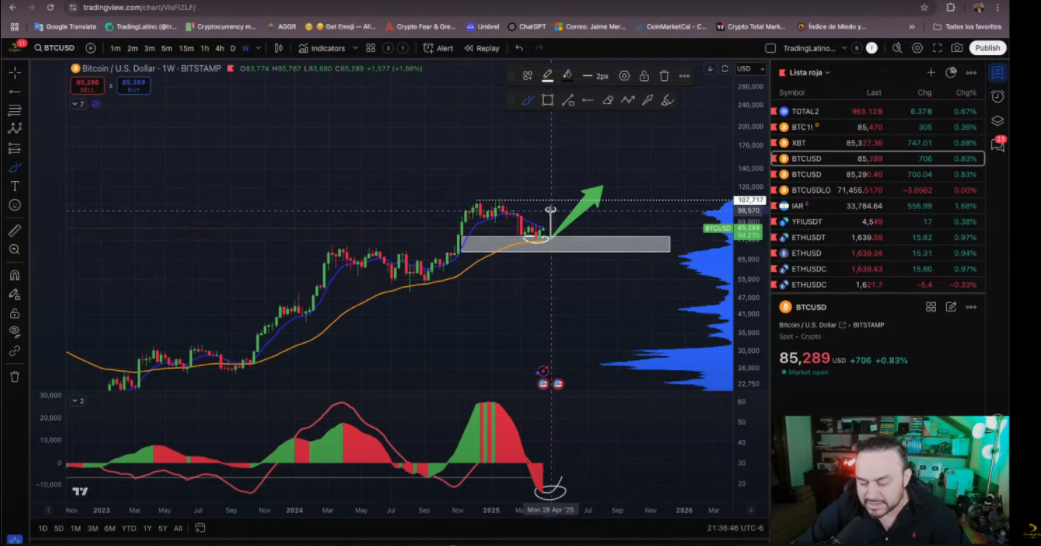Select the W weekly timeframe
The height and width of the screenshot is (546, 1041).
(246, 48)
